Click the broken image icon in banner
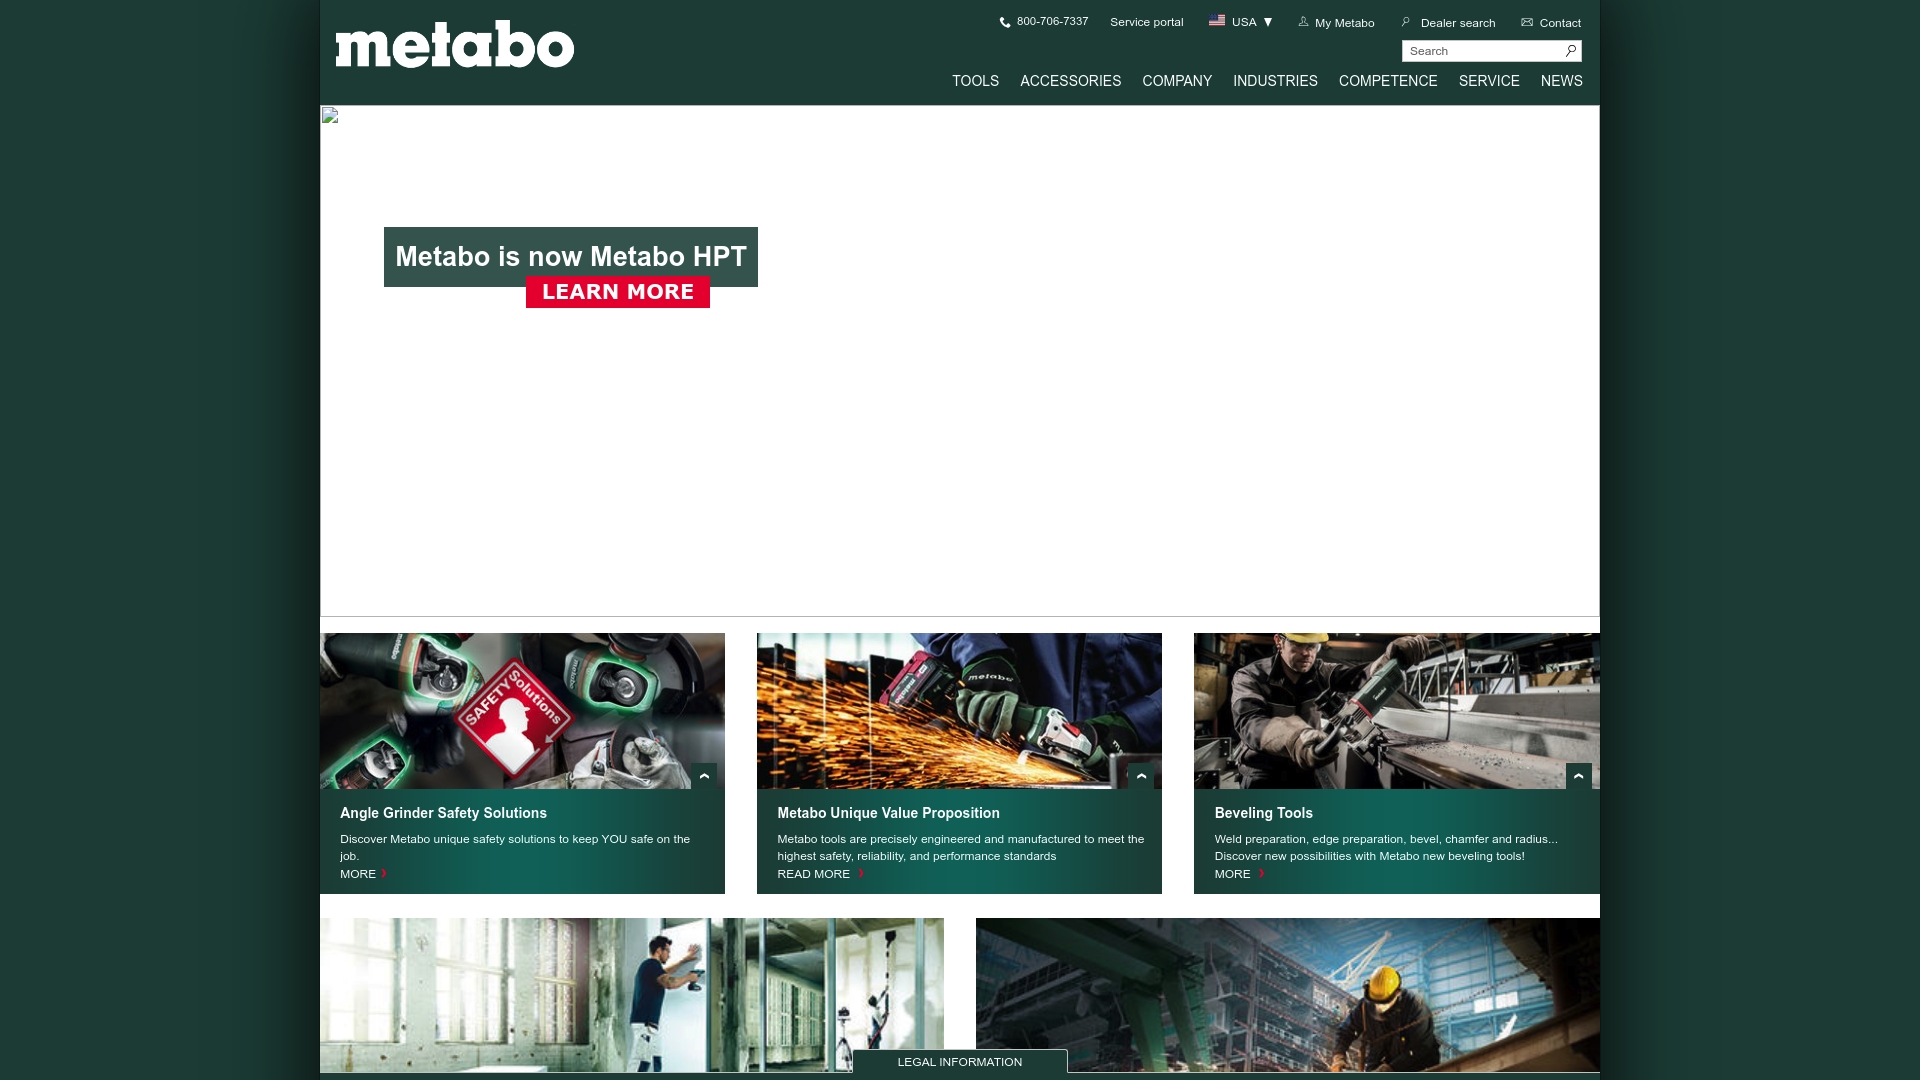Image resolution: width=1920 pixels, height=1080 pixels. click(330, 115)
